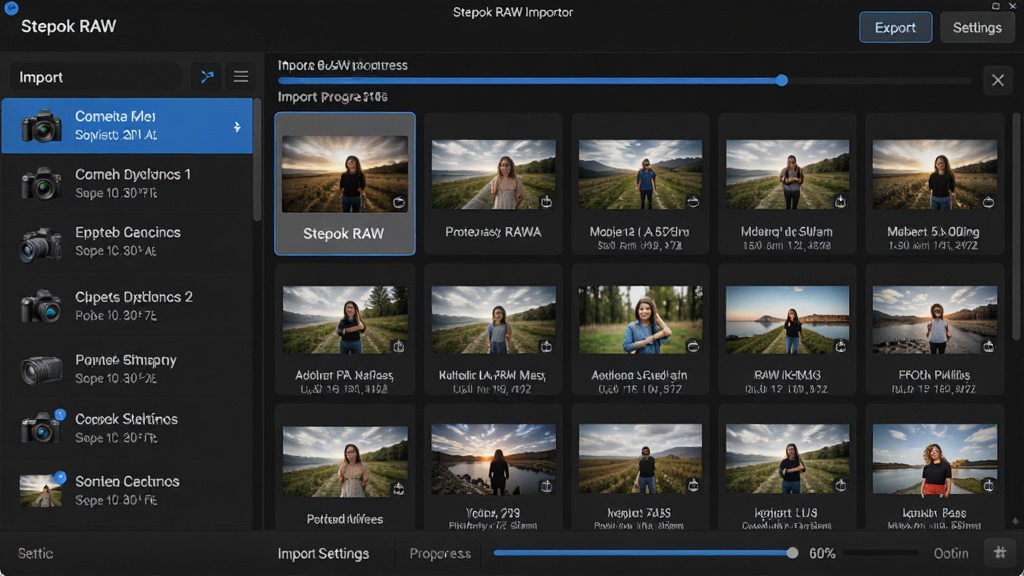Open the hamburger menu in the sidebar header
The height and width of the screenshot is (576, 1024).
[x=241, y=77]
